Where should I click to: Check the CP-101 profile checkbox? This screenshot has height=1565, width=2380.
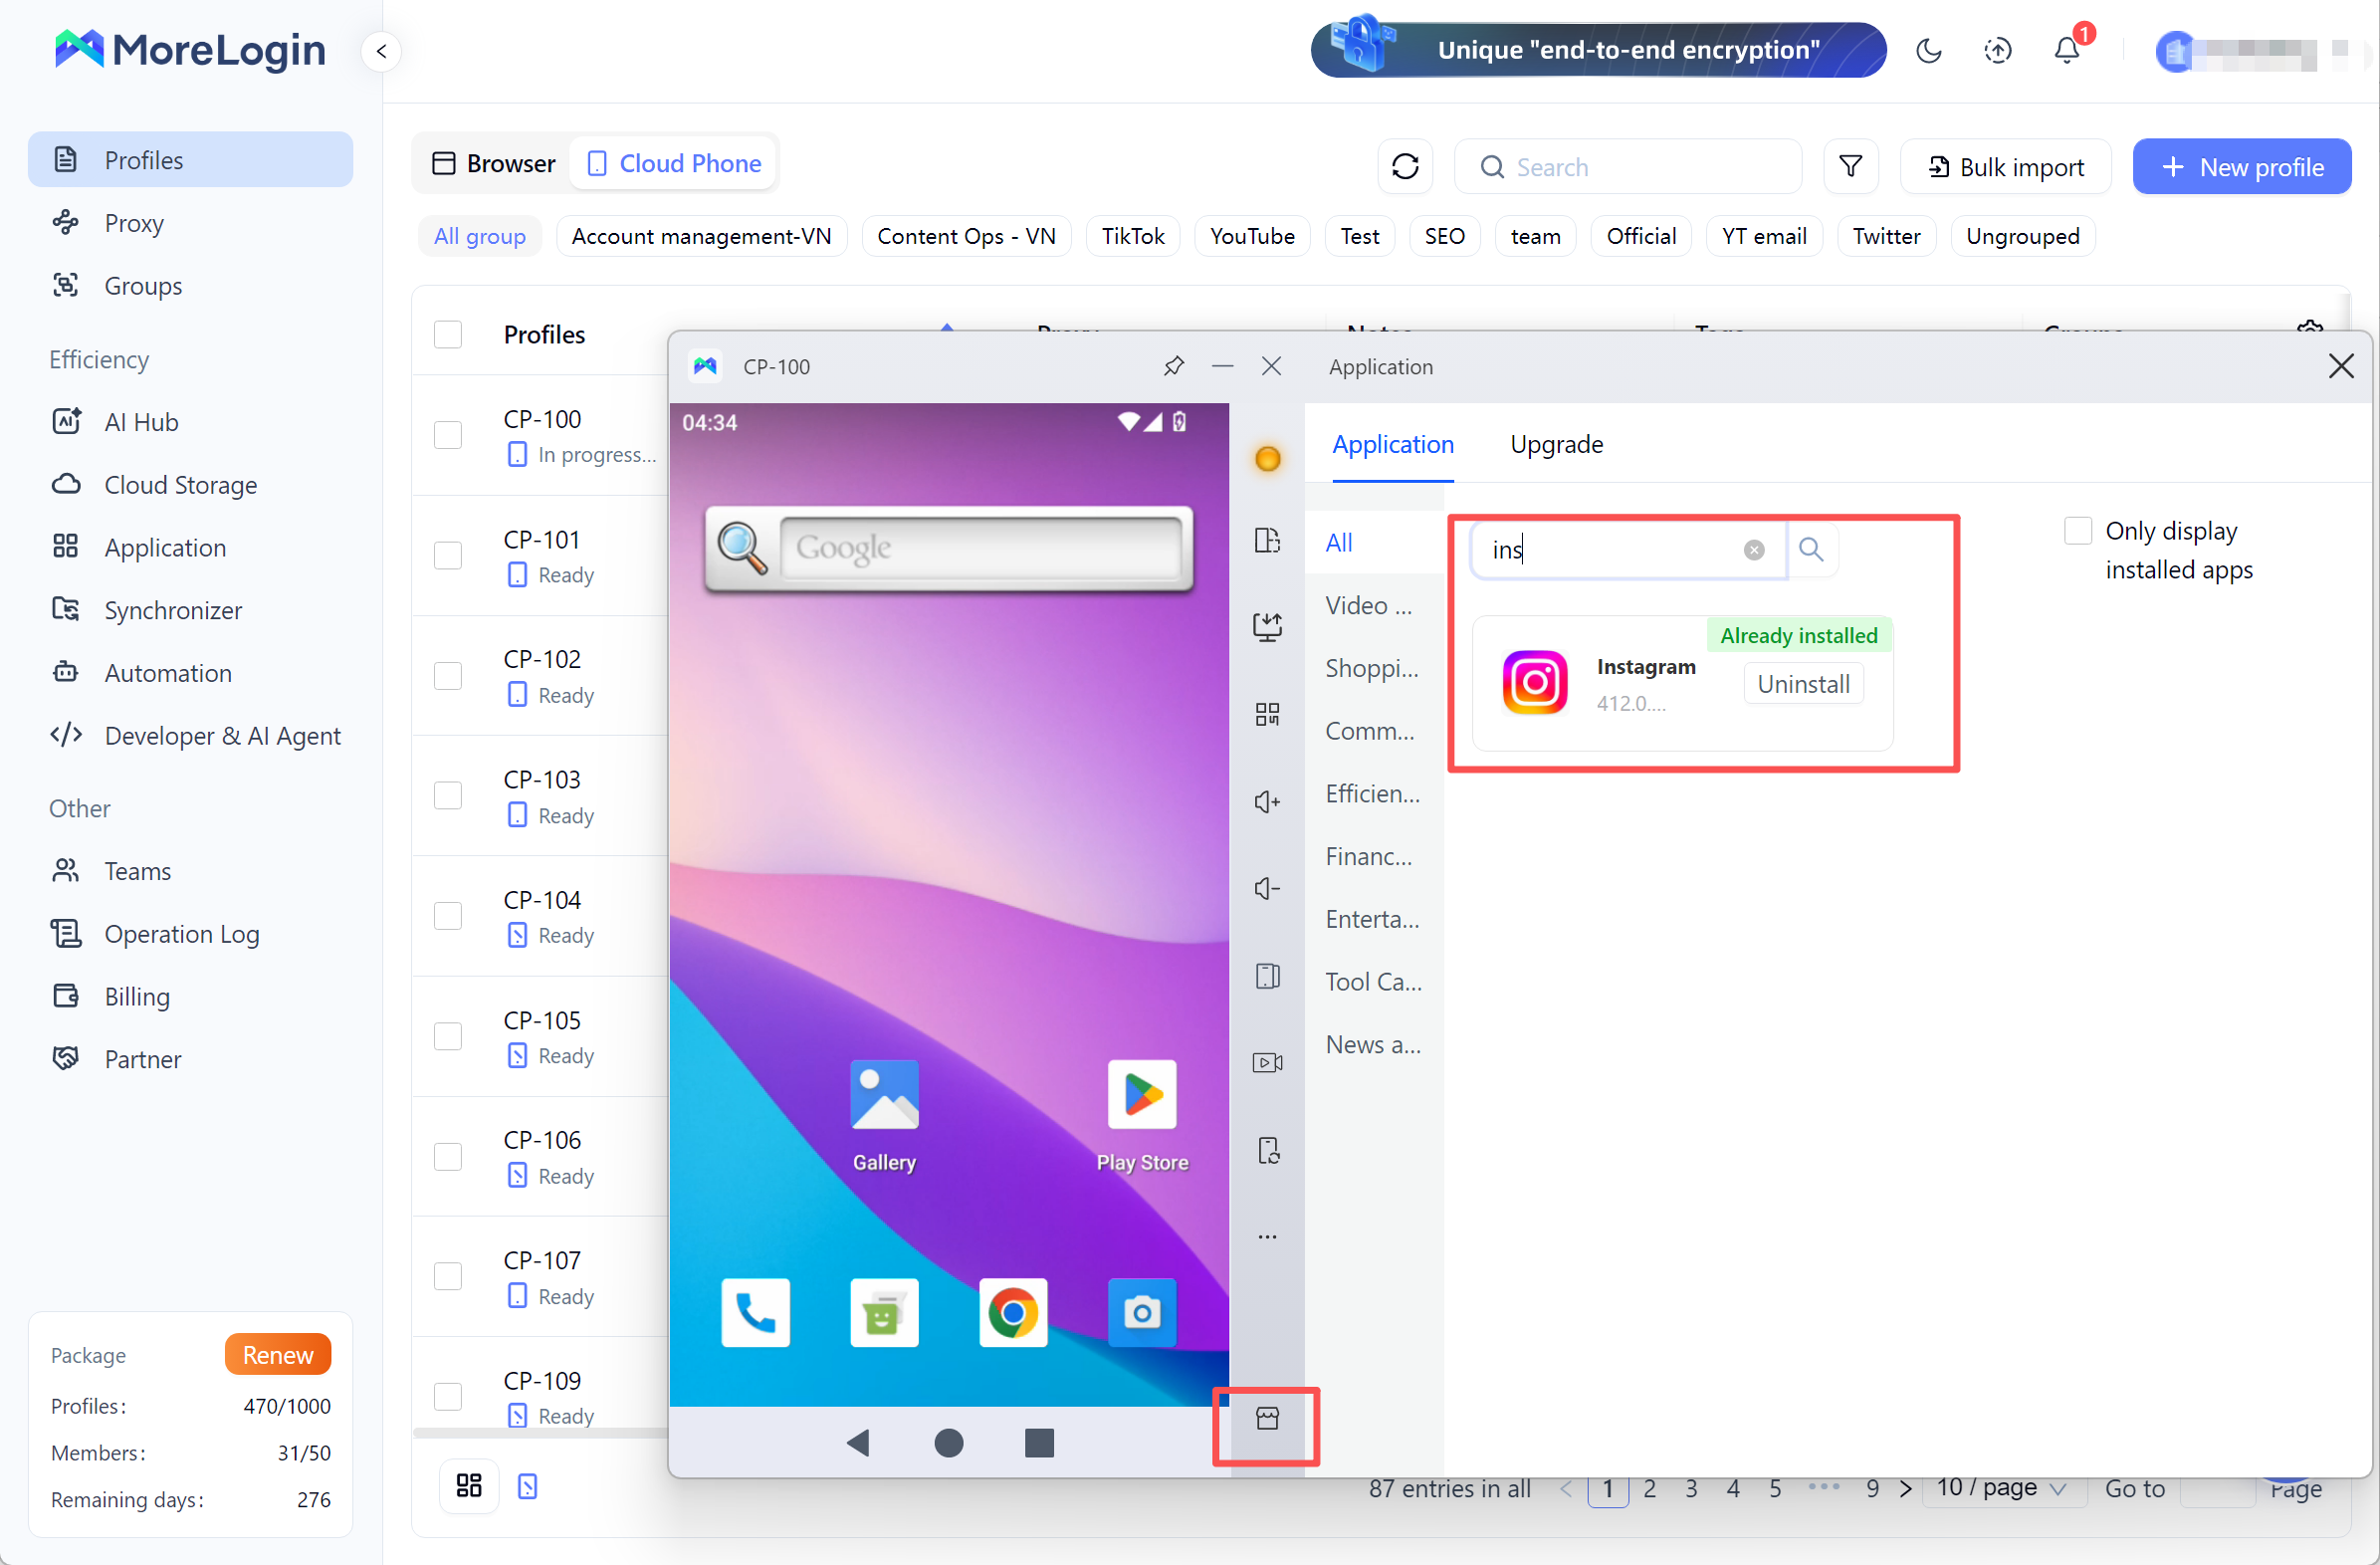[x=448, y=555]
